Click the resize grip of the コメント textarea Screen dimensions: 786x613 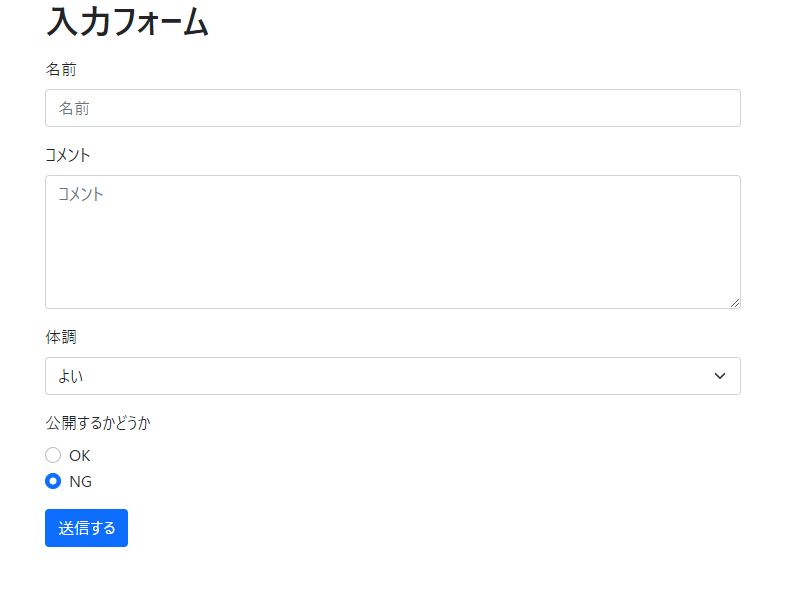click(735, 303)
